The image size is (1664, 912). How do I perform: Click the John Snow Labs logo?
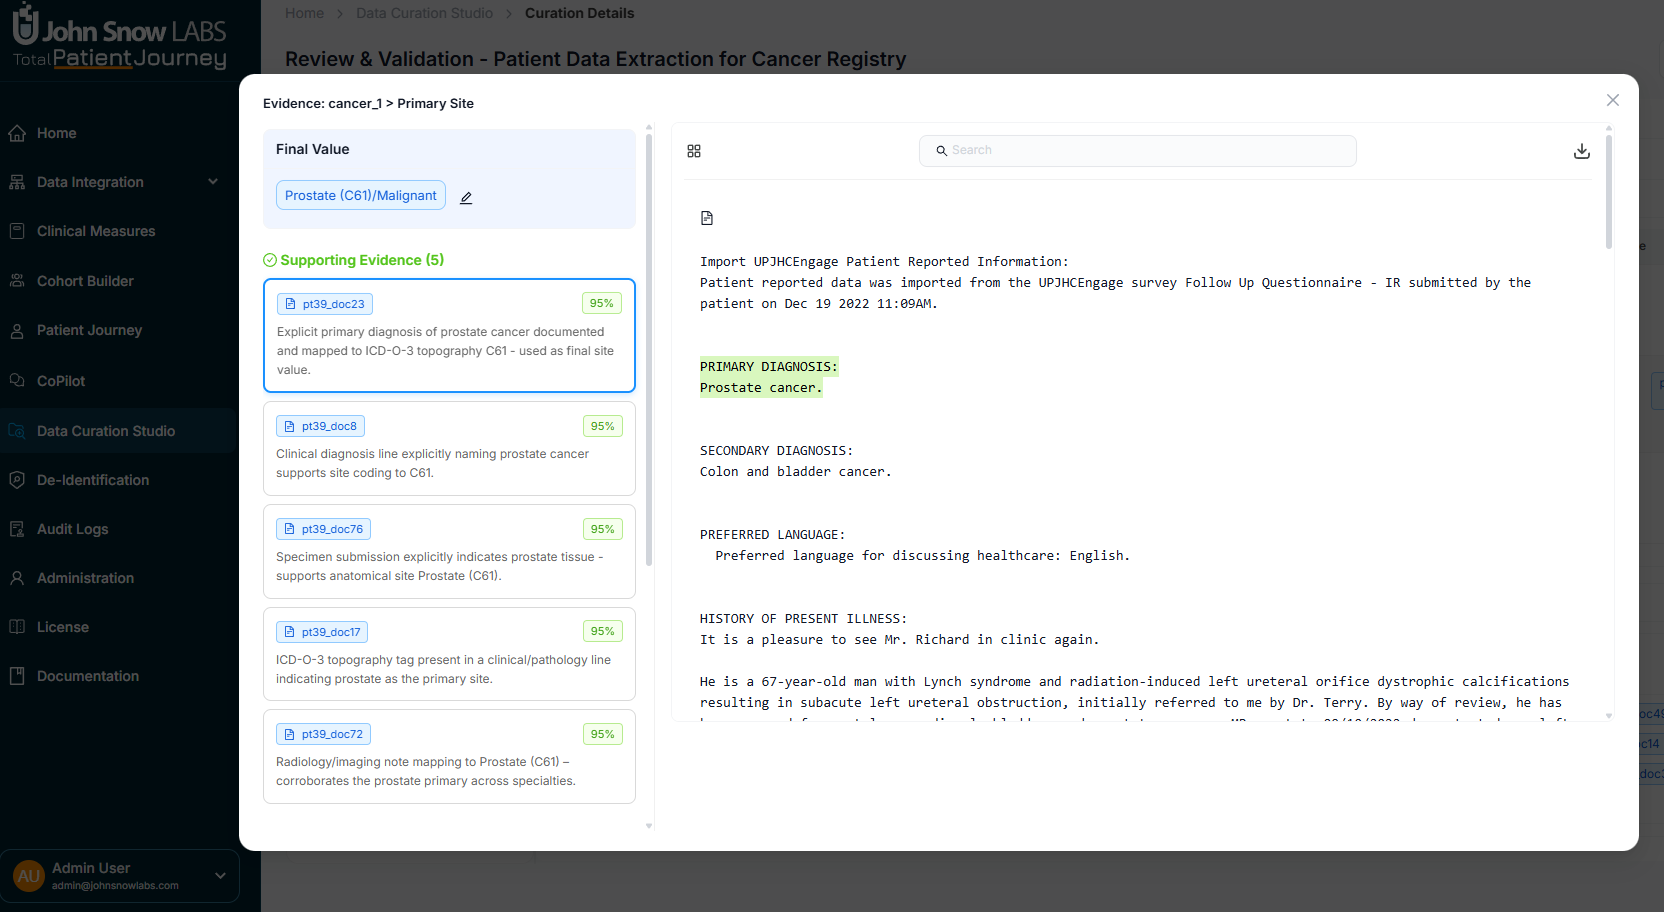tap(118, 37)
